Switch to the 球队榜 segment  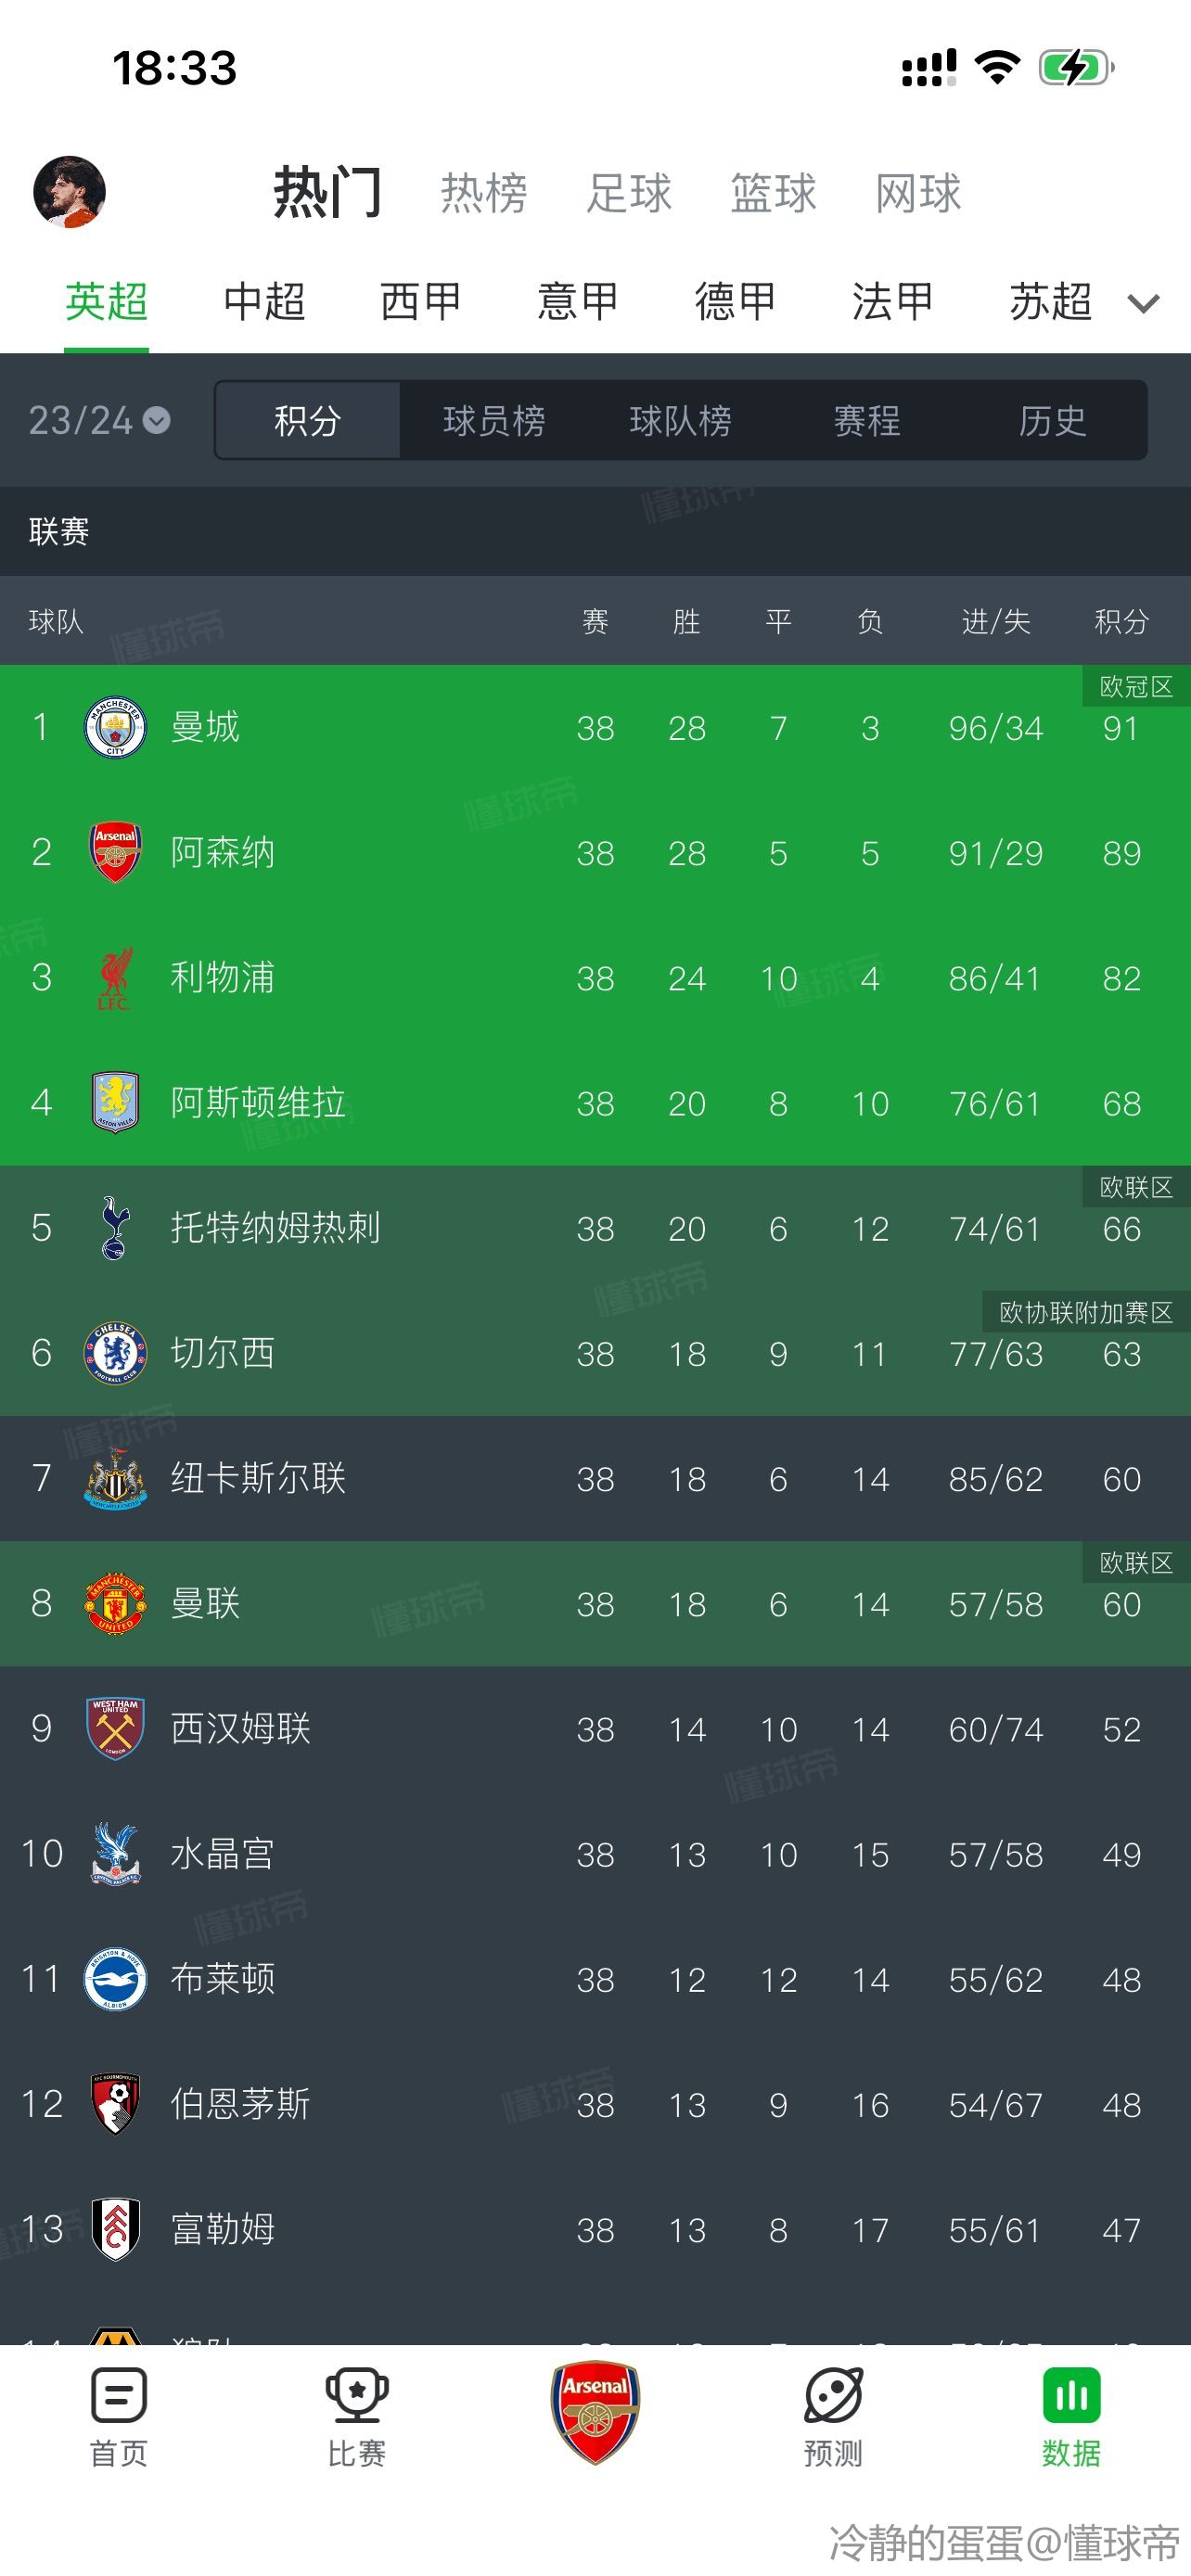point(680,420)
